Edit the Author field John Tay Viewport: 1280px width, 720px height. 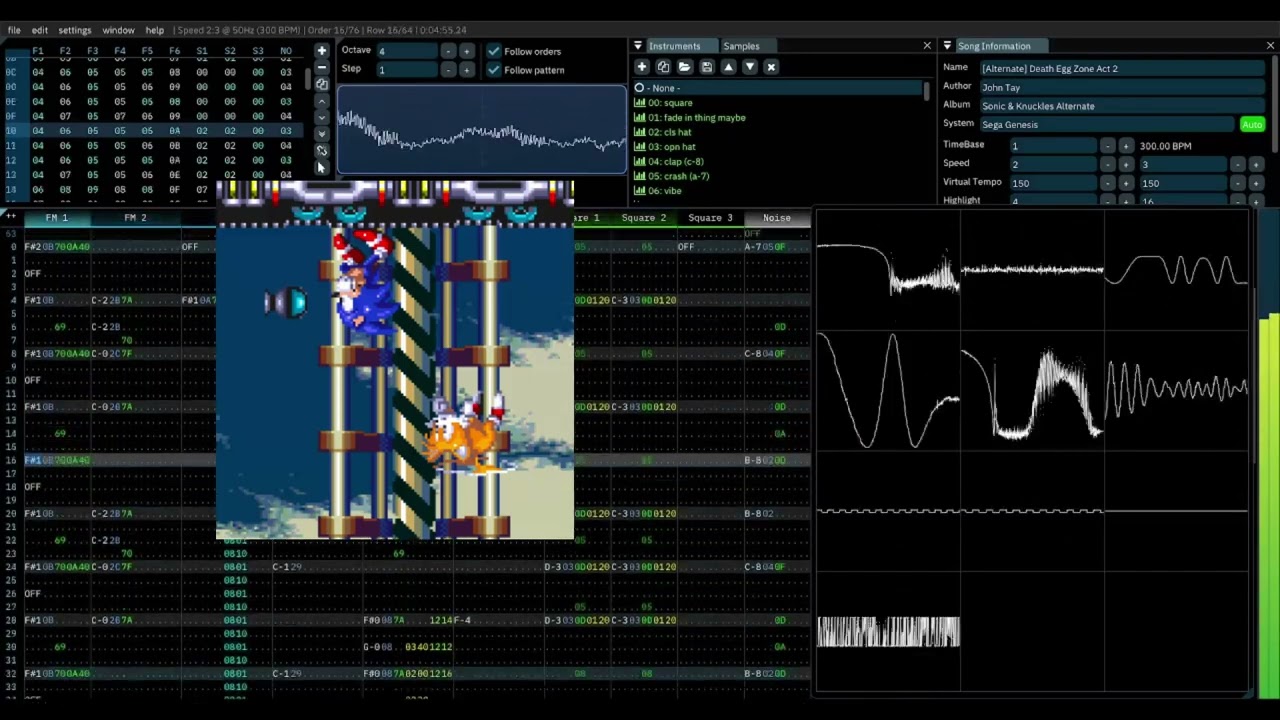pos(1122,87)
